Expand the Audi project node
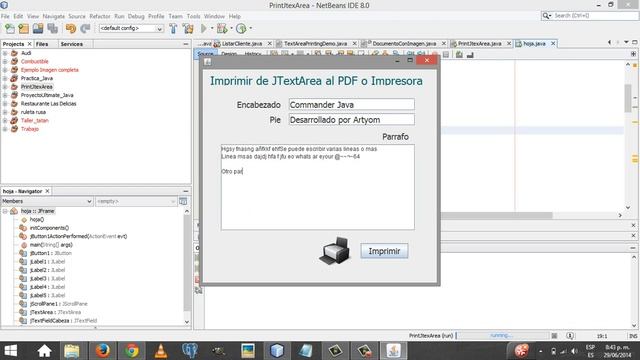640x360 pixels. pyautogui.click(x=5, y=53)
